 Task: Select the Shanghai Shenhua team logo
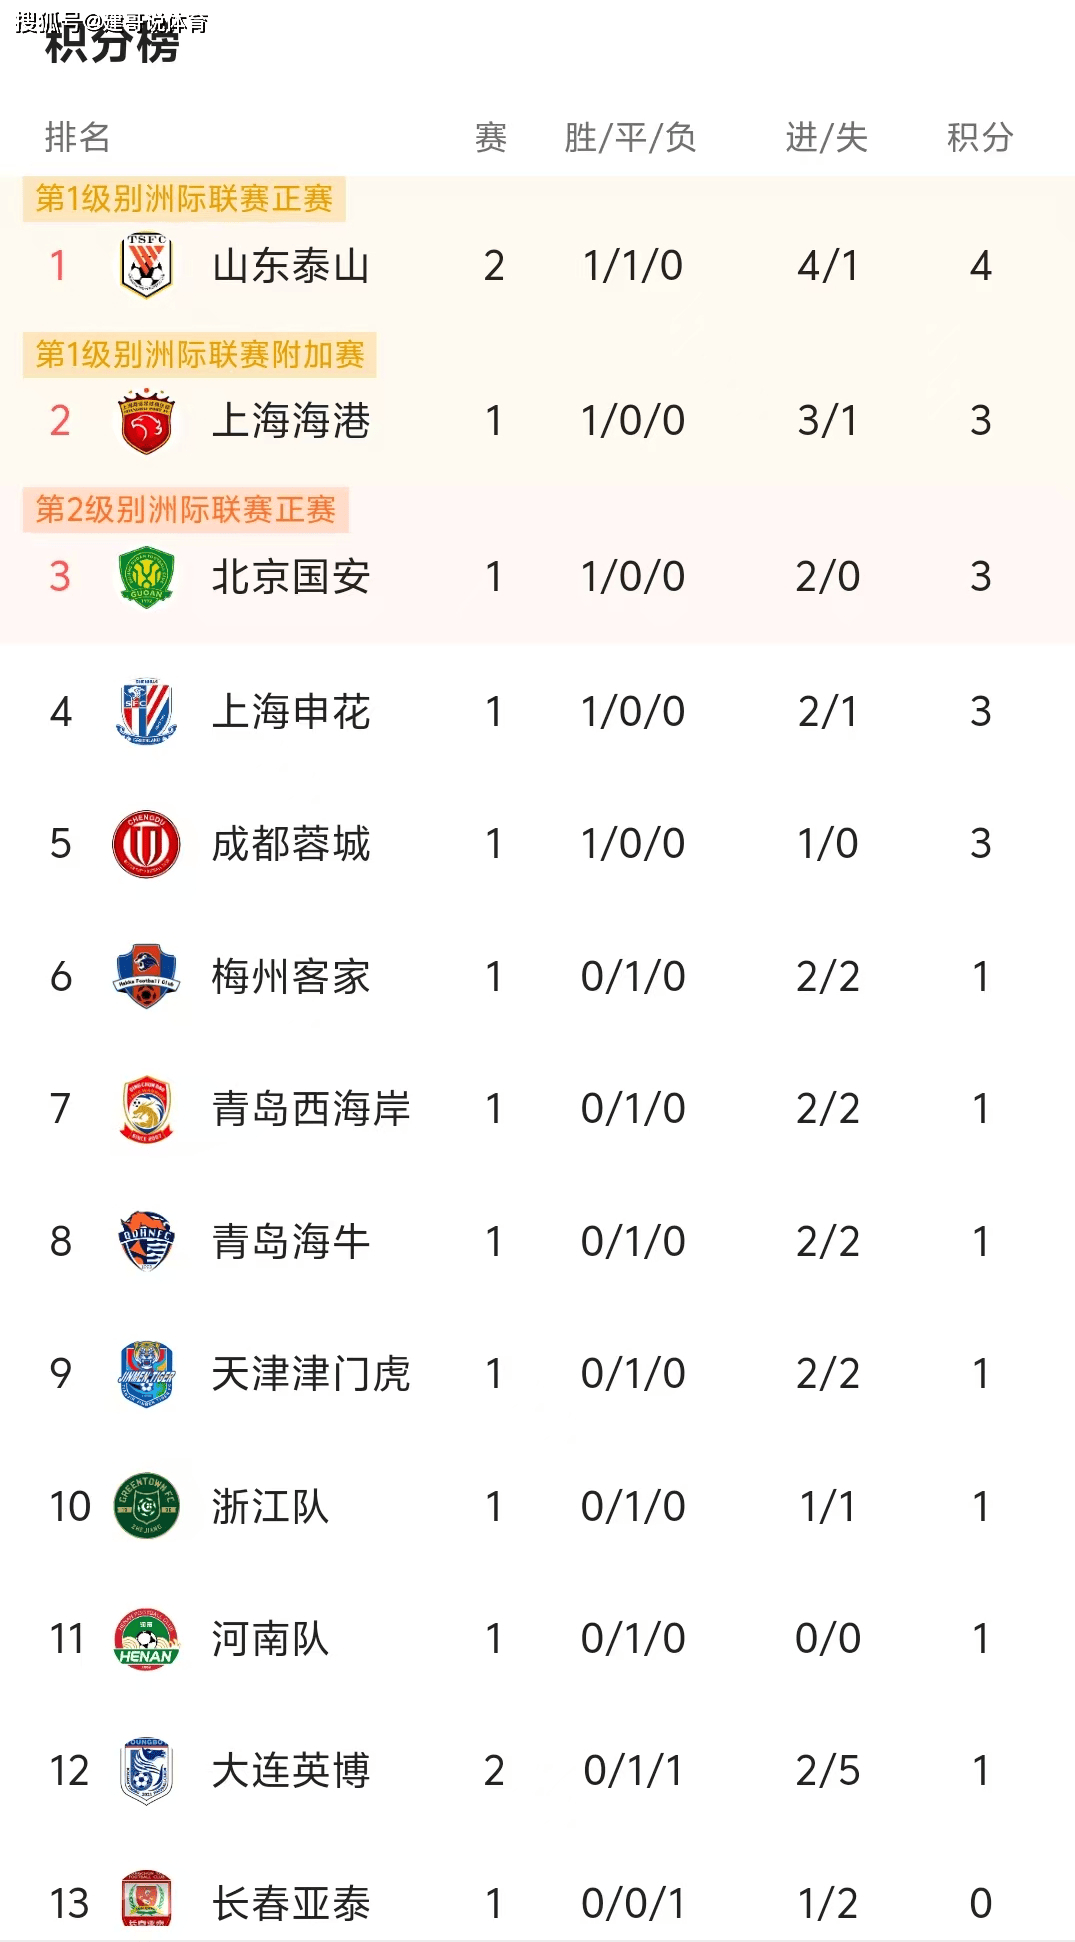pos(146,712)
